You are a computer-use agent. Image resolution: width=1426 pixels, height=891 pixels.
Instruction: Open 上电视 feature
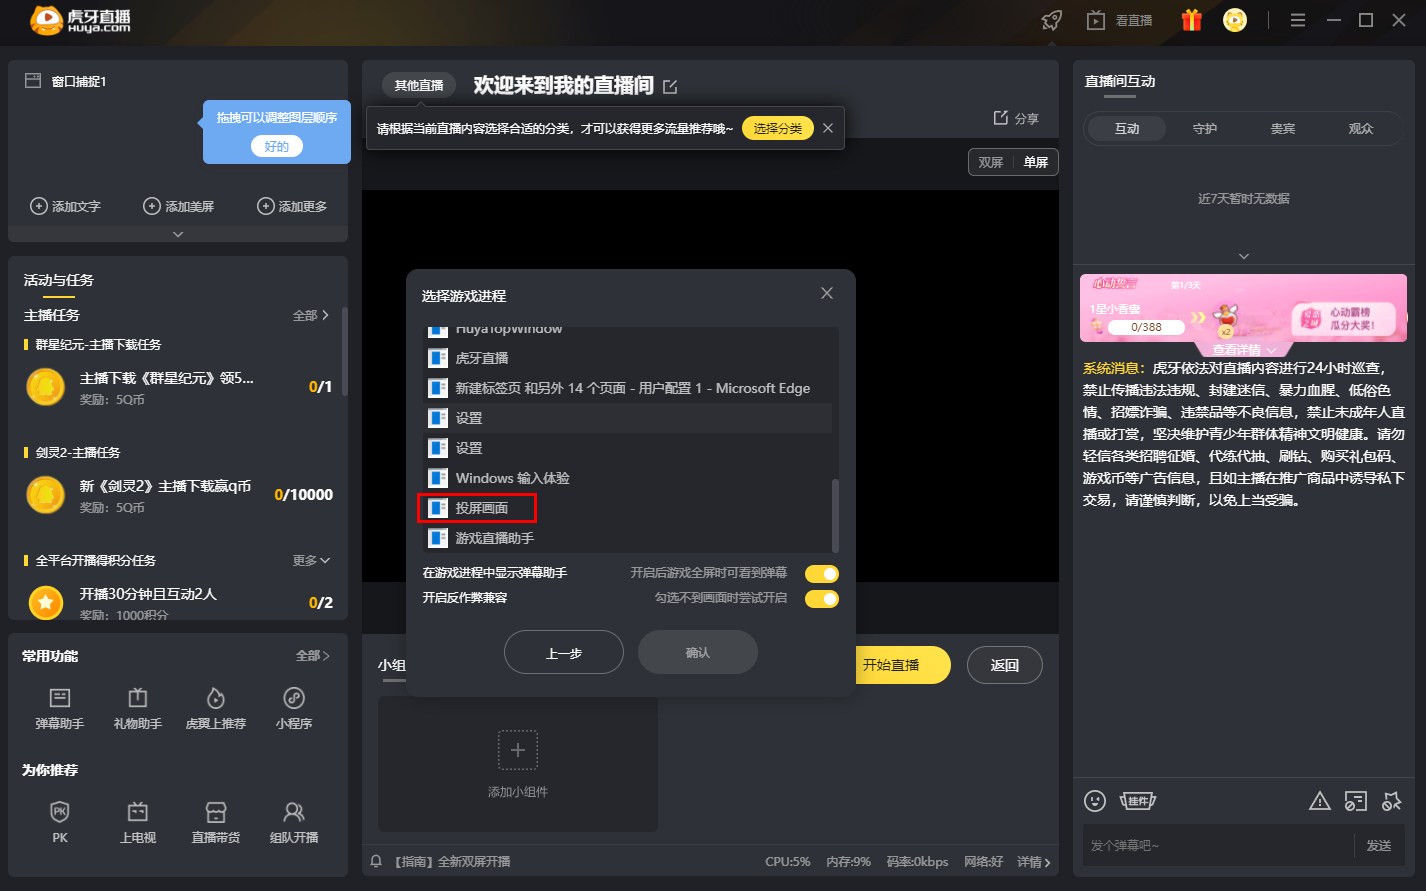(138, 823)
